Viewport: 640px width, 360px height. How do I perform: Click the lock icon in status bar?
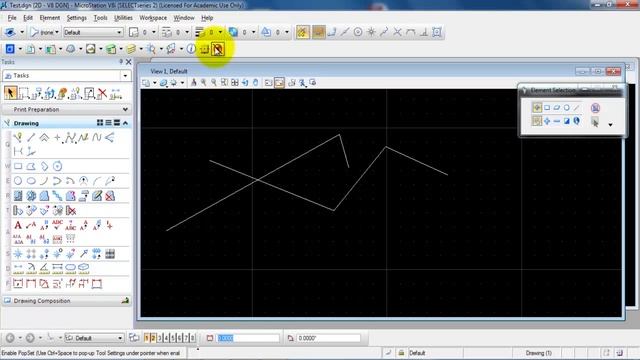point(401,353)
